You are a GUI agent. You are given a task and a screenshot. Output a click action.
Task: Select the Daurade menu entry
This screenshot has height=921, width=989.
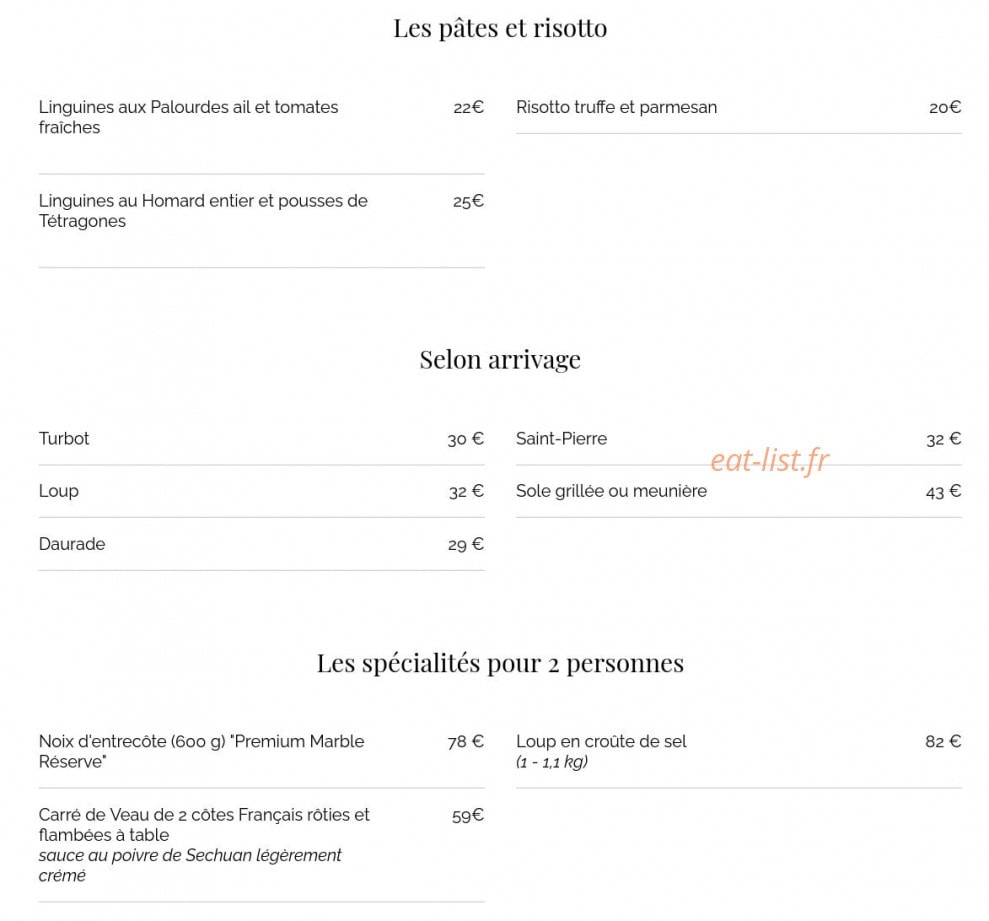[72, 544]
